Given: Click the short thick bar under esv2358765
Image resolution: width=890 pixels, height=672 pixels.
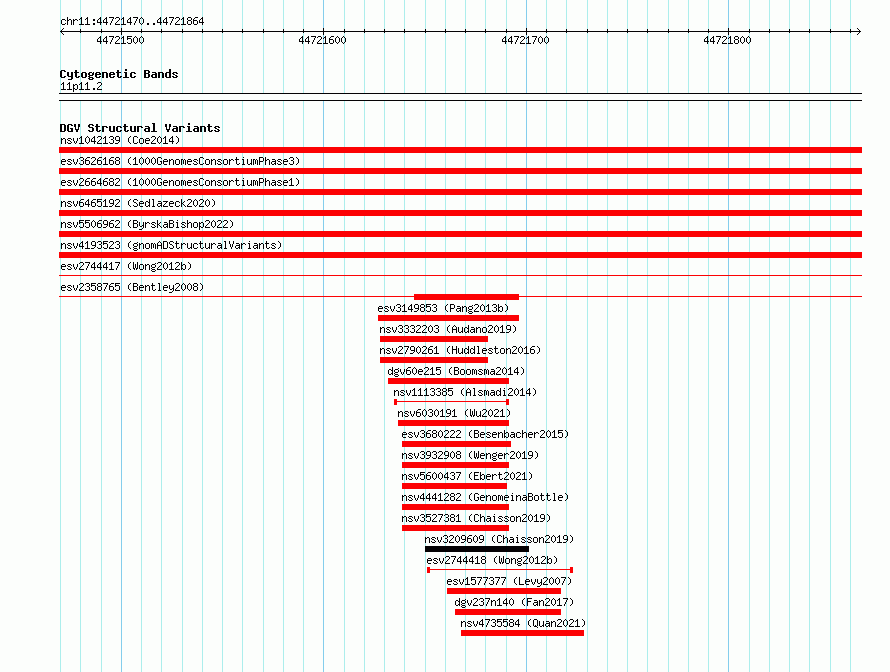Looking at the screenshot, I should (467, 297).
